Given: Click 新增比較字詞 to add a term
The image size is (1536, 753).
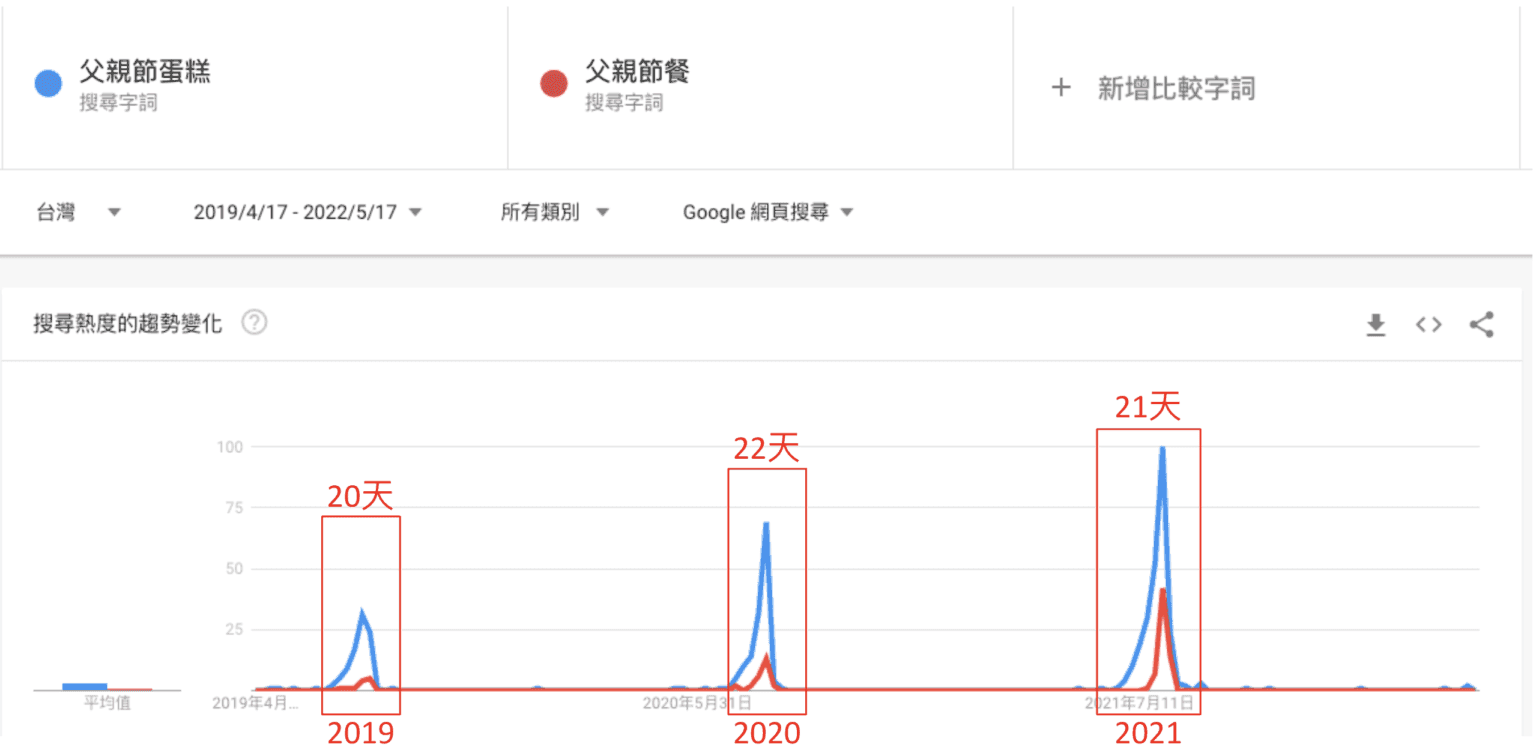Looking at the screenshot, I should [1175, 89].
